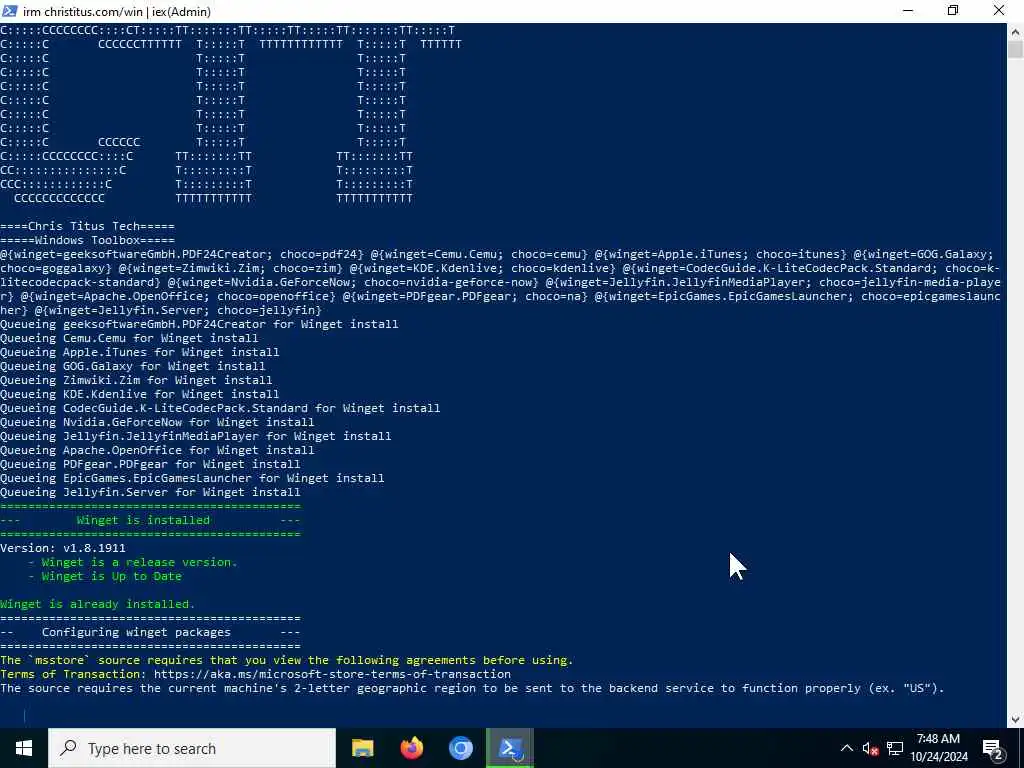Click the '====Chris Titus Tech=====' line
The width and height of the screenshot is (1024, 768).
point(88,226)
